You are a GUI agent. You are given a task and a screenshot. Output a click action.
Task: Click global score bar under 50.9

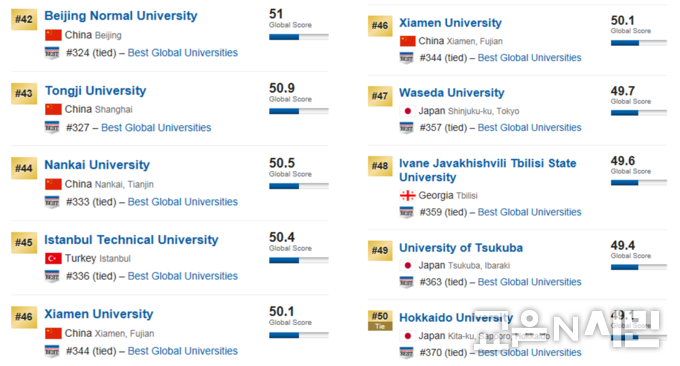coord(298,111)
